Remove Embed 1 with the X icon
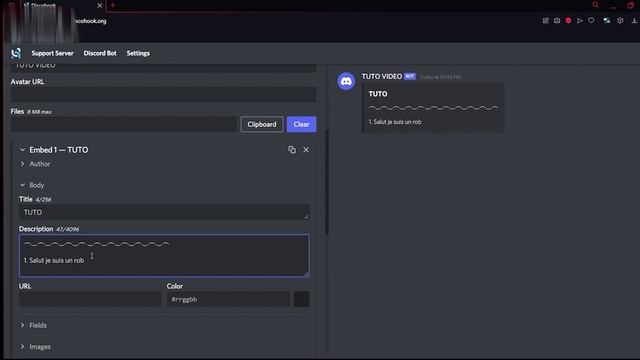Image resolution: width=640 pixels, height=360 pixels. 306,150
